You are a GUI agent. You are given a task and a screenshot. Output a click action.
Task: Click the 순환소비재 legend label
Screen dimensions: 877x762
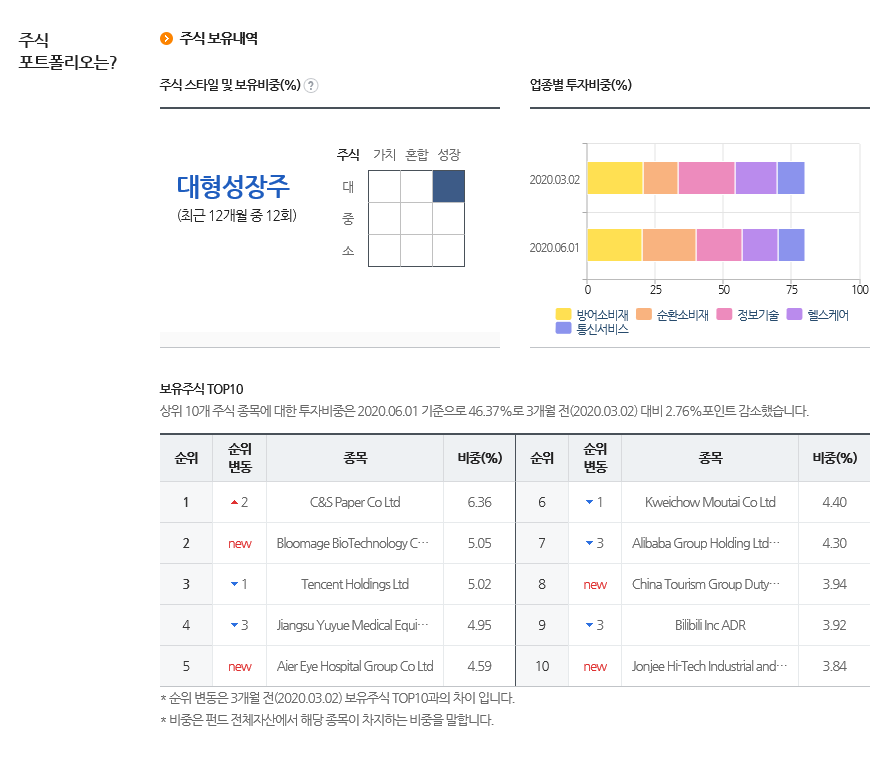[x=682, y=315]
